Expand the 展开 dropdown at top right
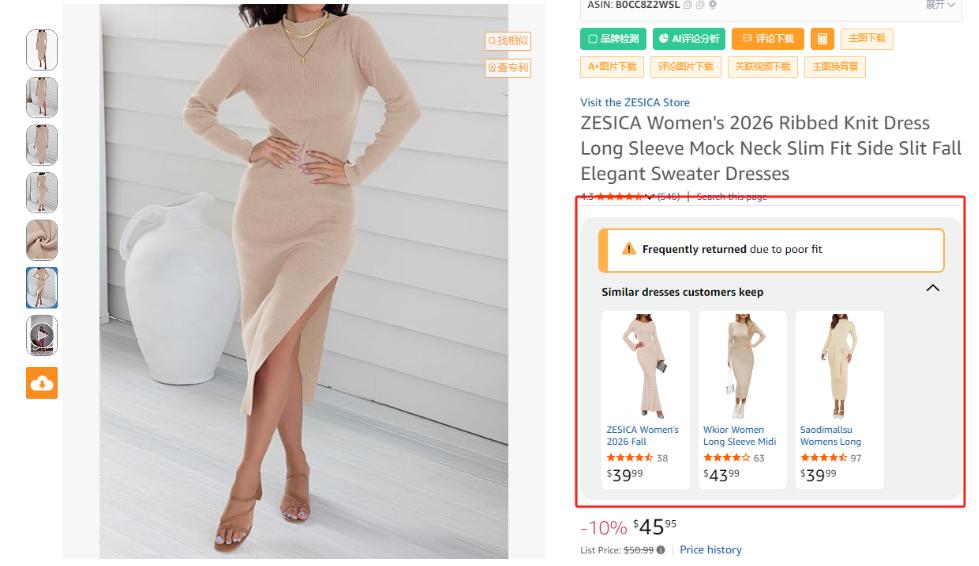The image size is (979, 566). [x=940, y=5]
